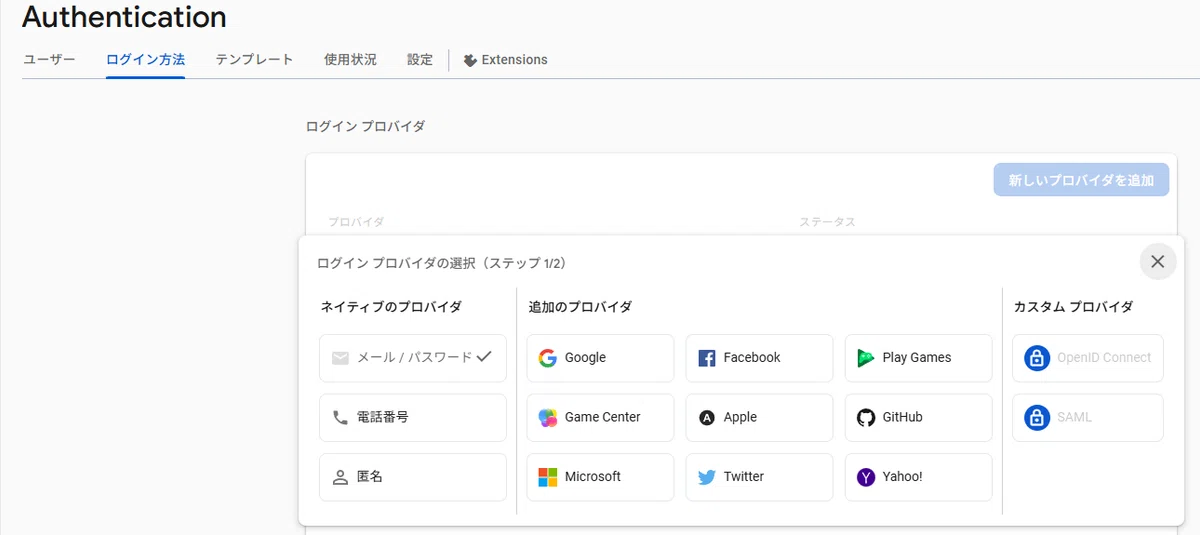Click the Play Games logo icon

coord(866,358)
